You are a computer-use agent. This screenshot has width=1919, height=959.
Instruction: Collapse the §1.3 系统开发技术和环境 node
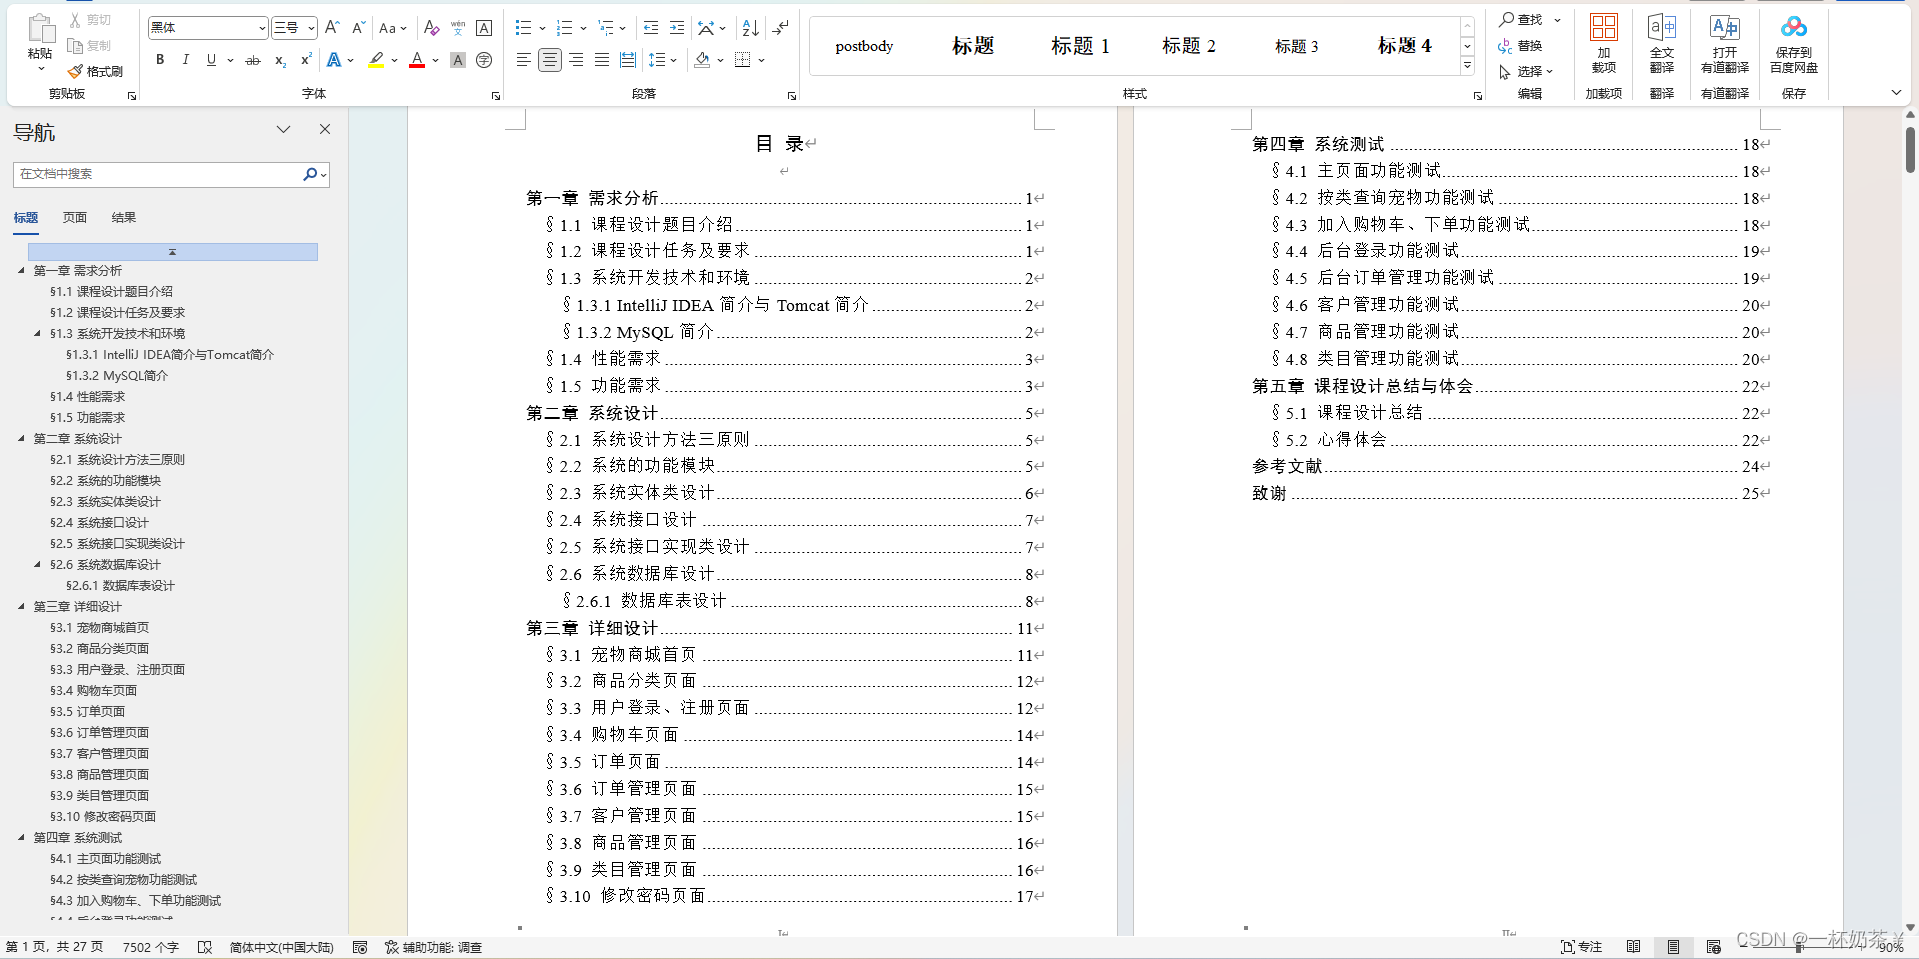point(37,333)
